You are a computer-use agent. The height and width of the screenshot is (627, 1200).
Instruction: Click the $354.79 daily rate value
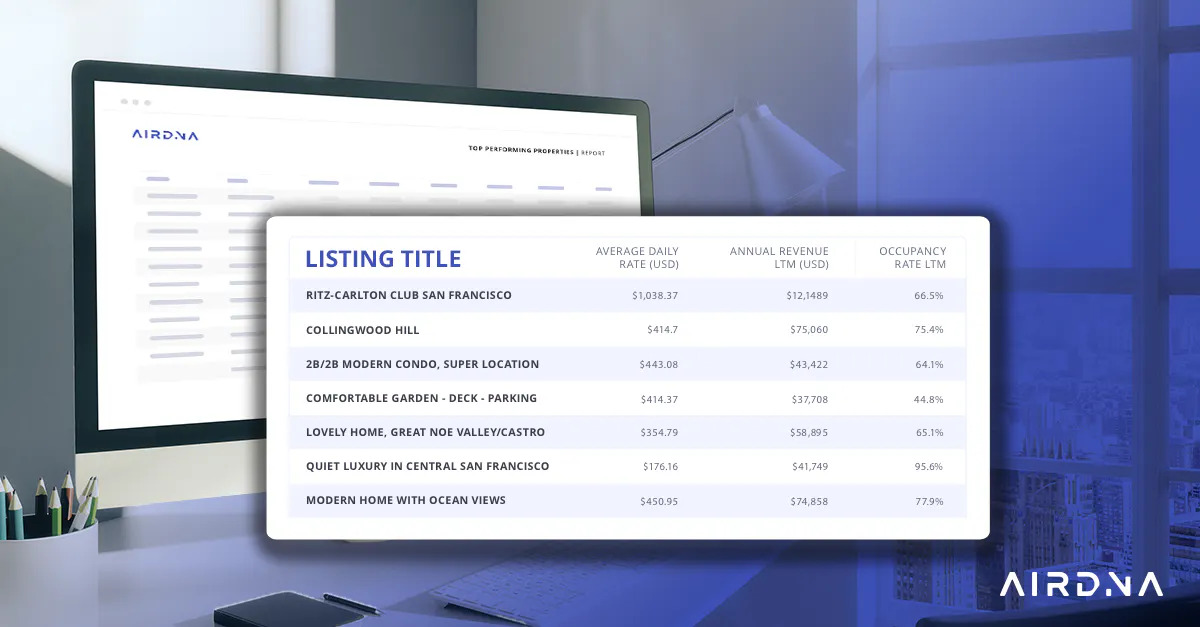click(x=659, y=432)
